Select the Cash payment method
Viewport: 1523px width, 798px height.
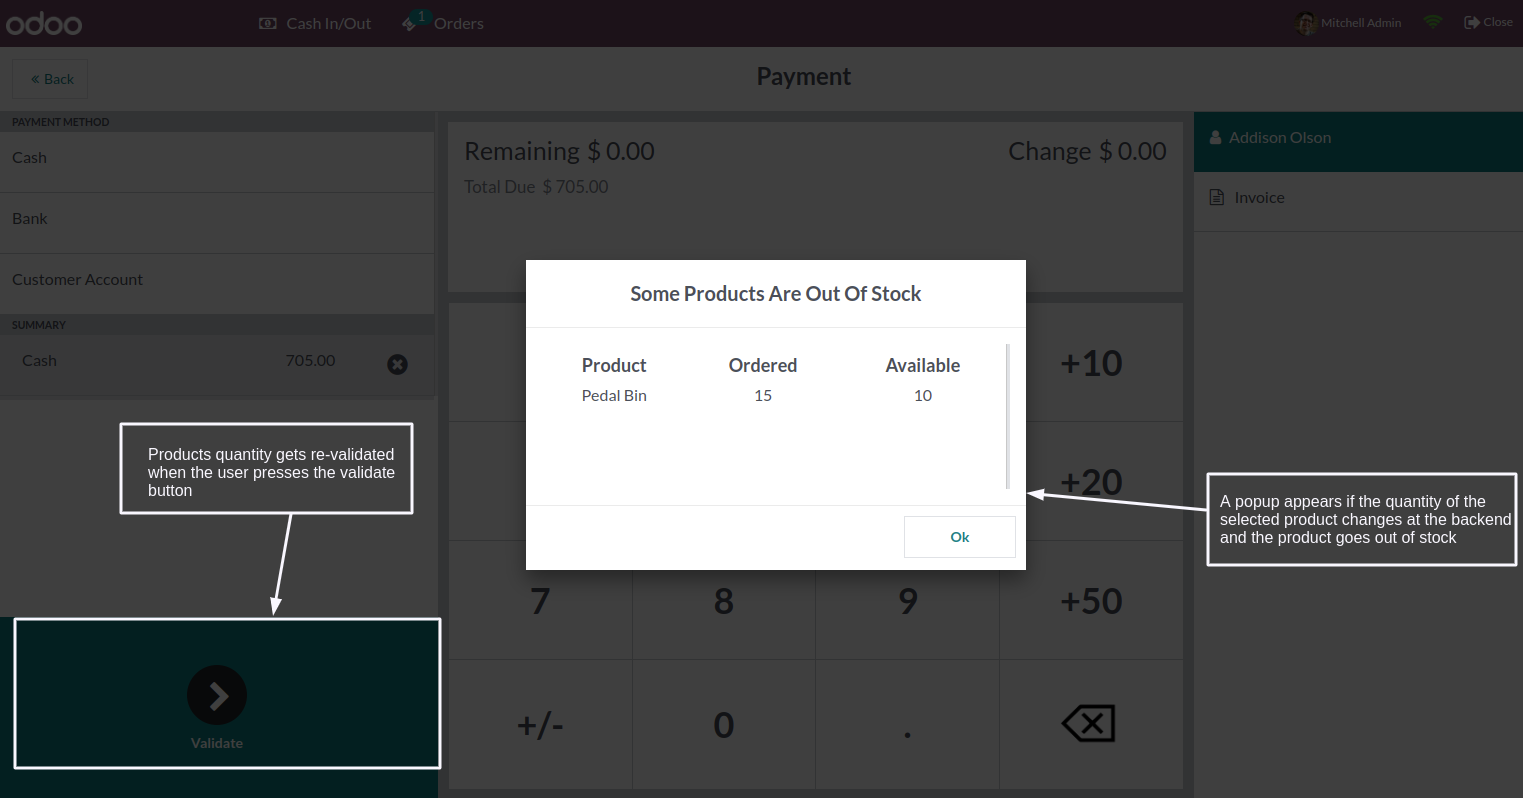click(216, 158)
